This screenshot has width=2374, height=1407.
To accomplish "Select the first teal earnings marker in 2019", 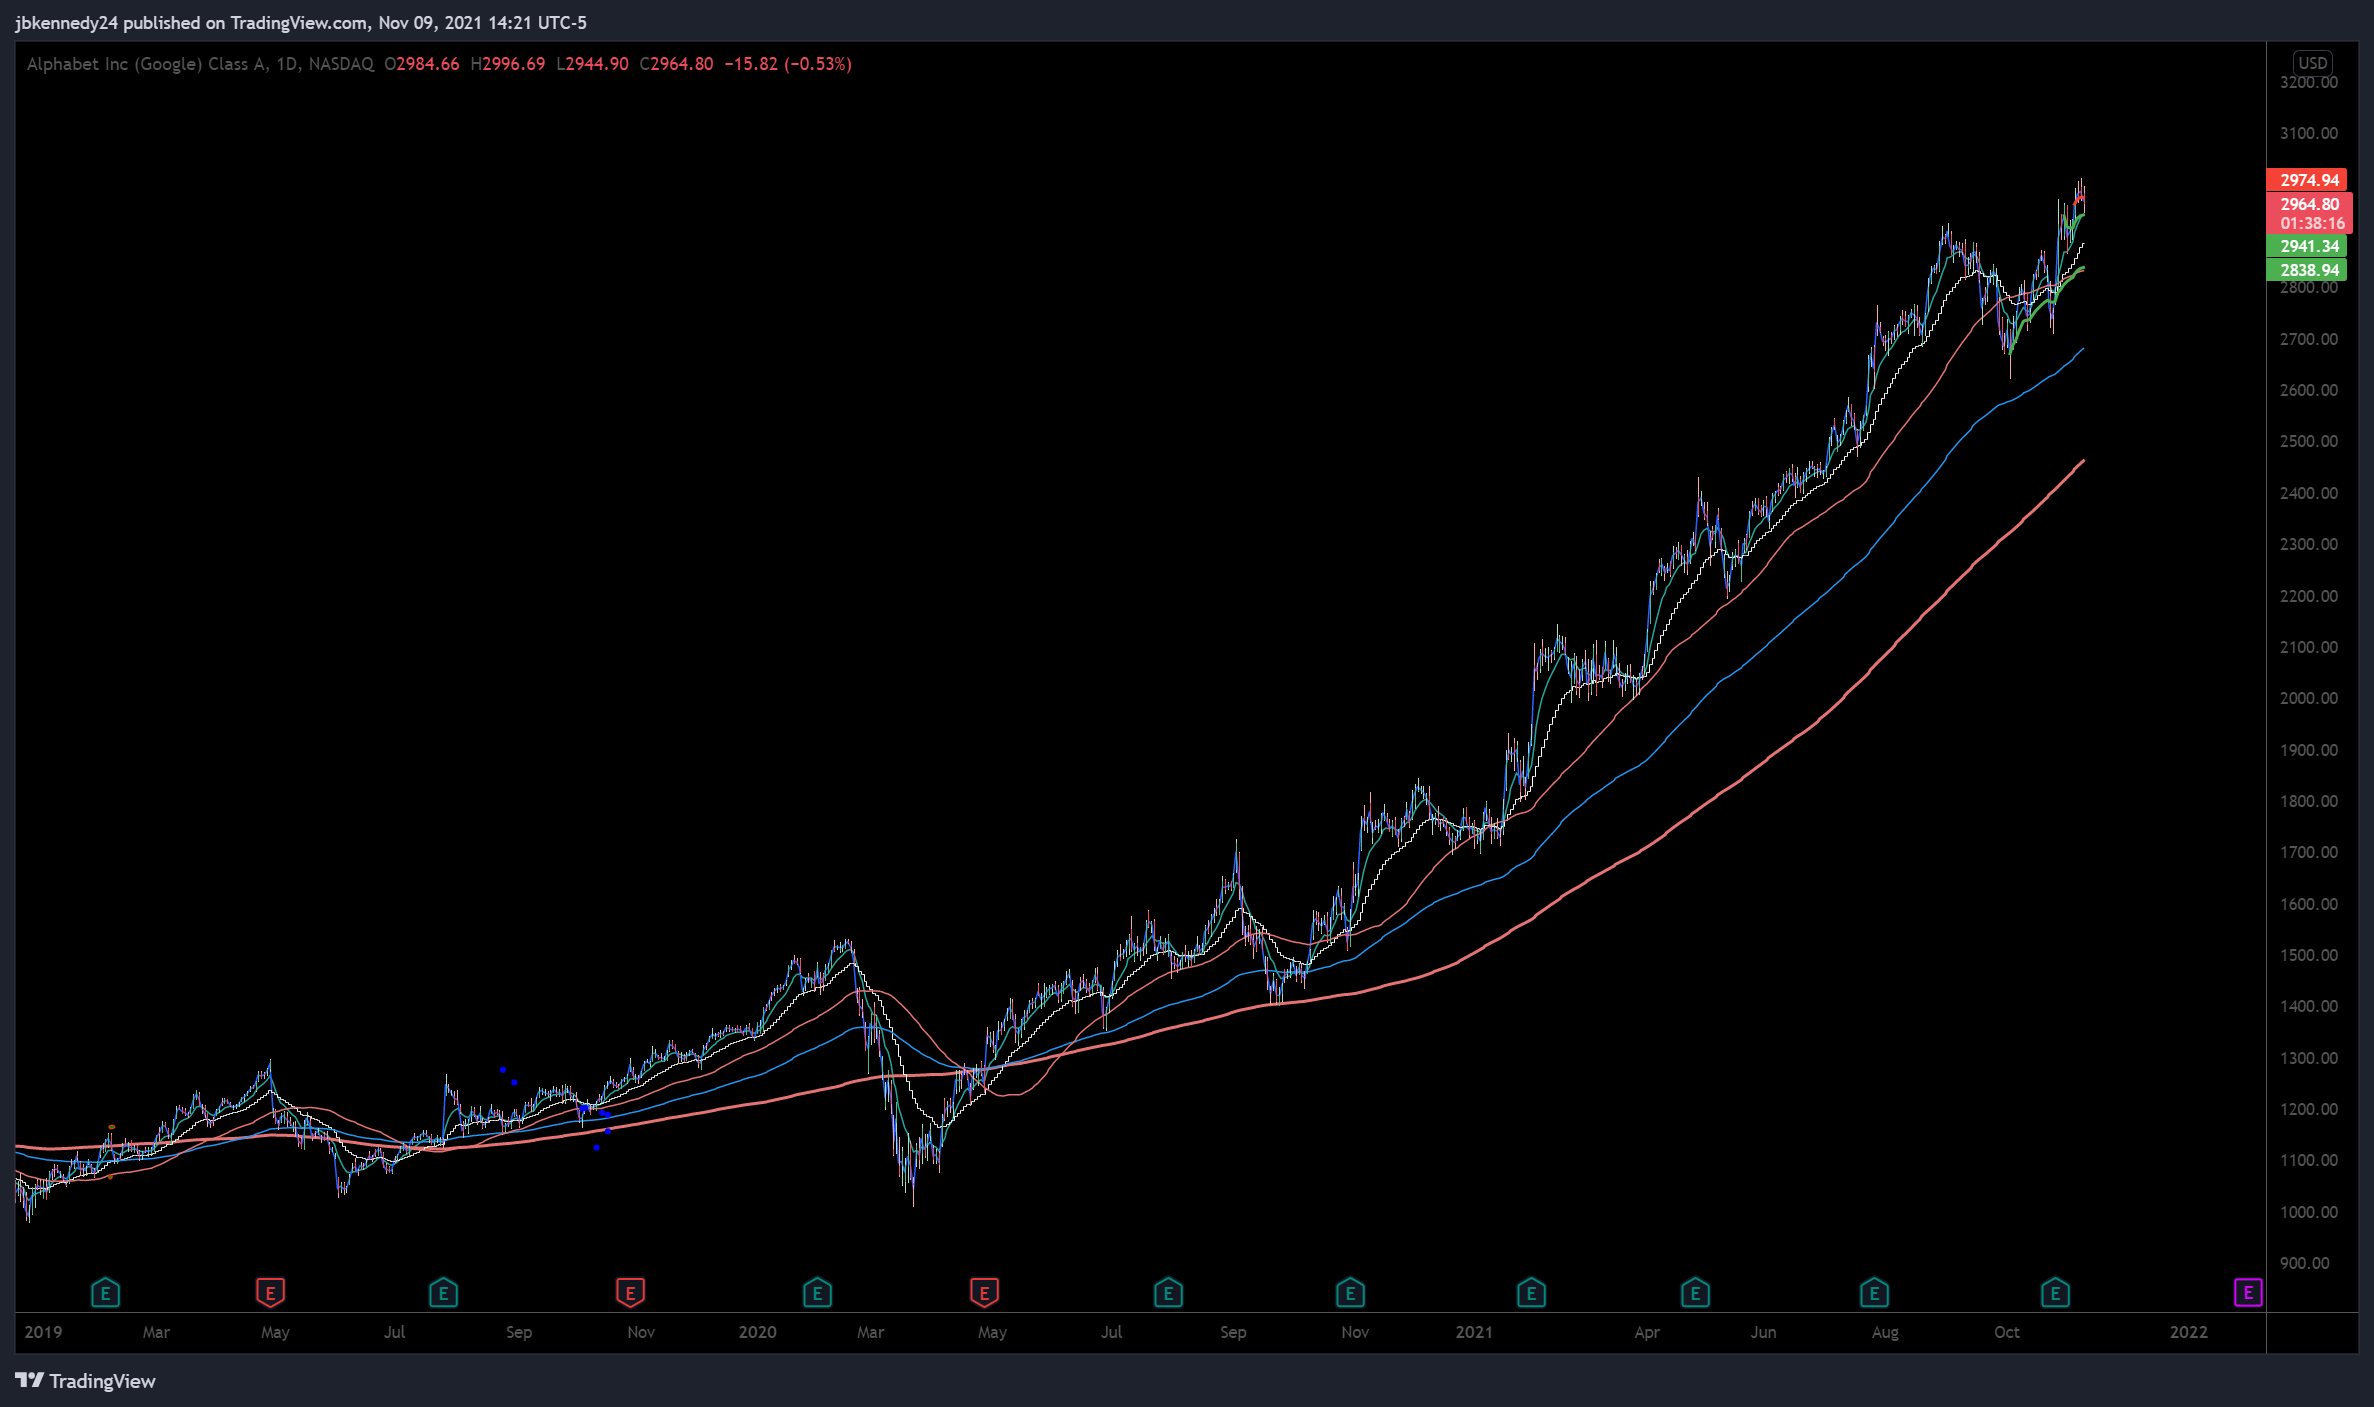I will 105,1293.
